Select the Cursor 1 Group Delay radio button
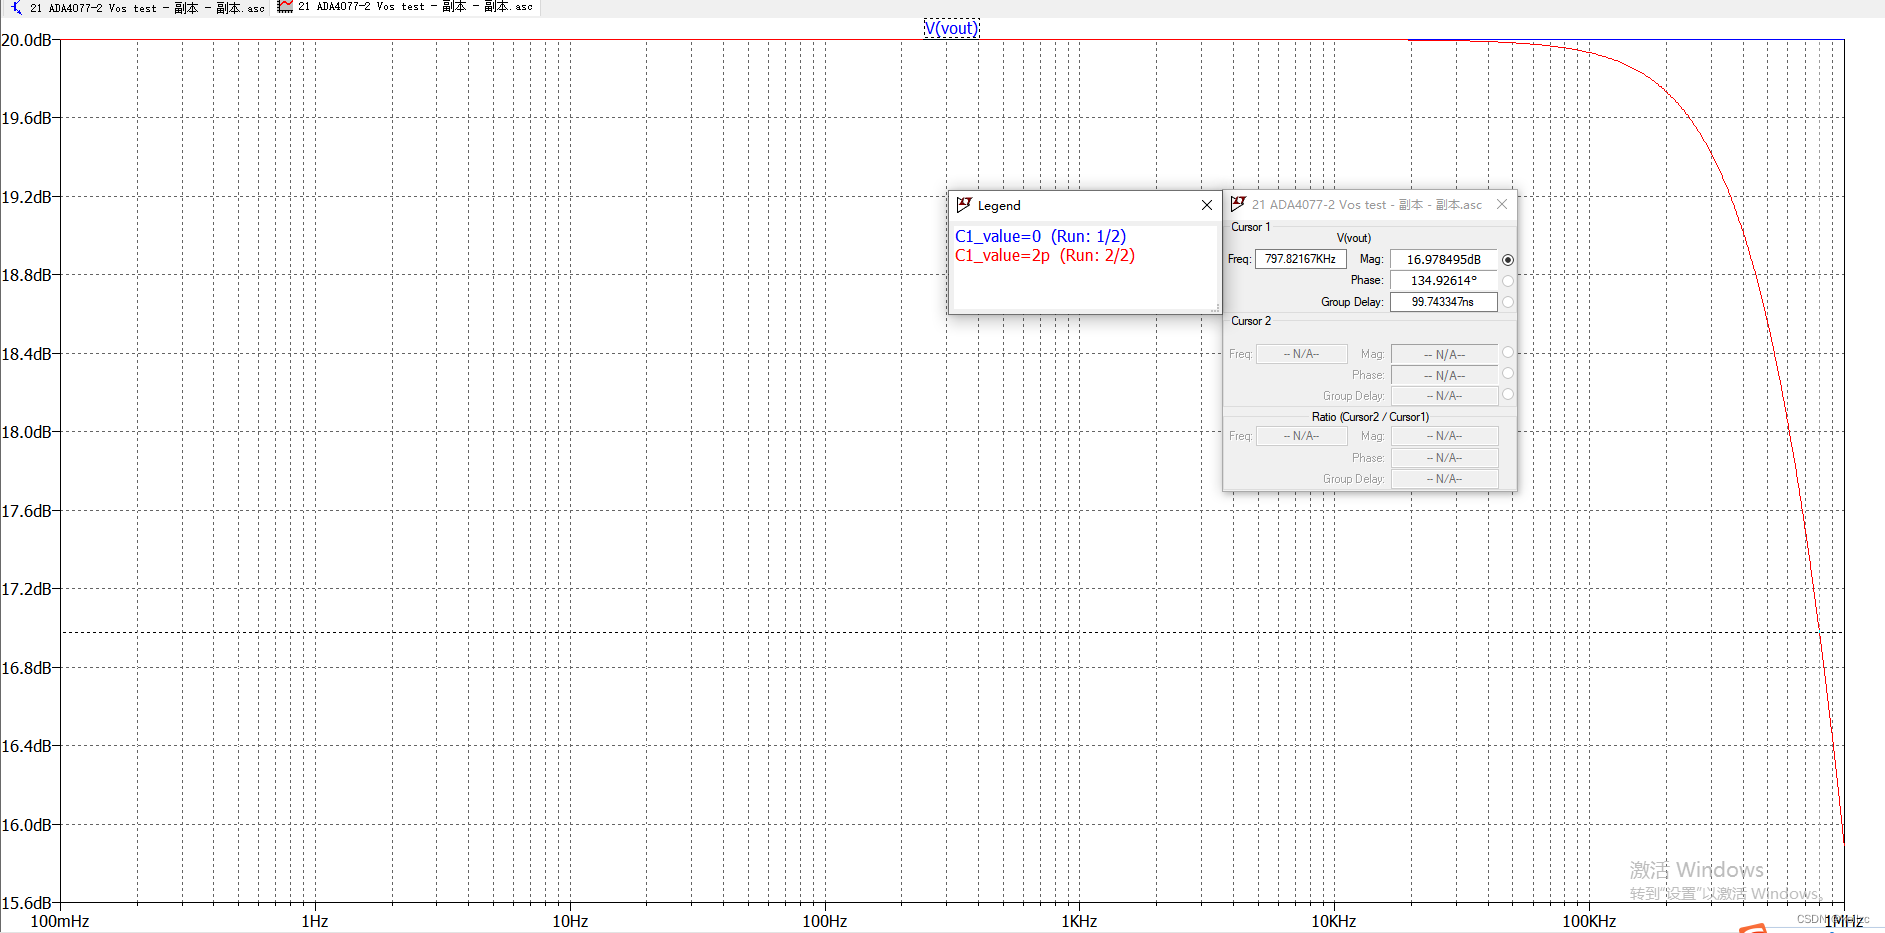Screen dimensions: 1885x933 pos(1508,302)
